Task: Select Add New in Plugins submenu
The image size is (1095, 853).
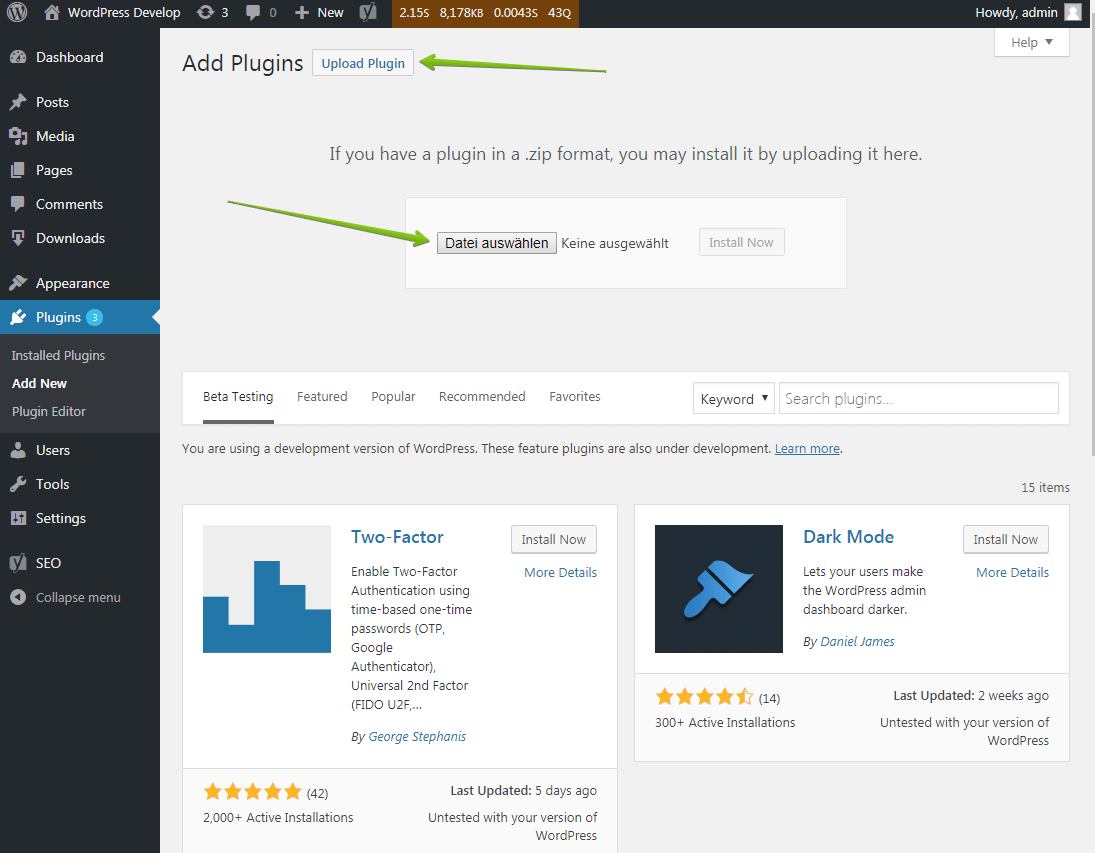Action: 39,384
